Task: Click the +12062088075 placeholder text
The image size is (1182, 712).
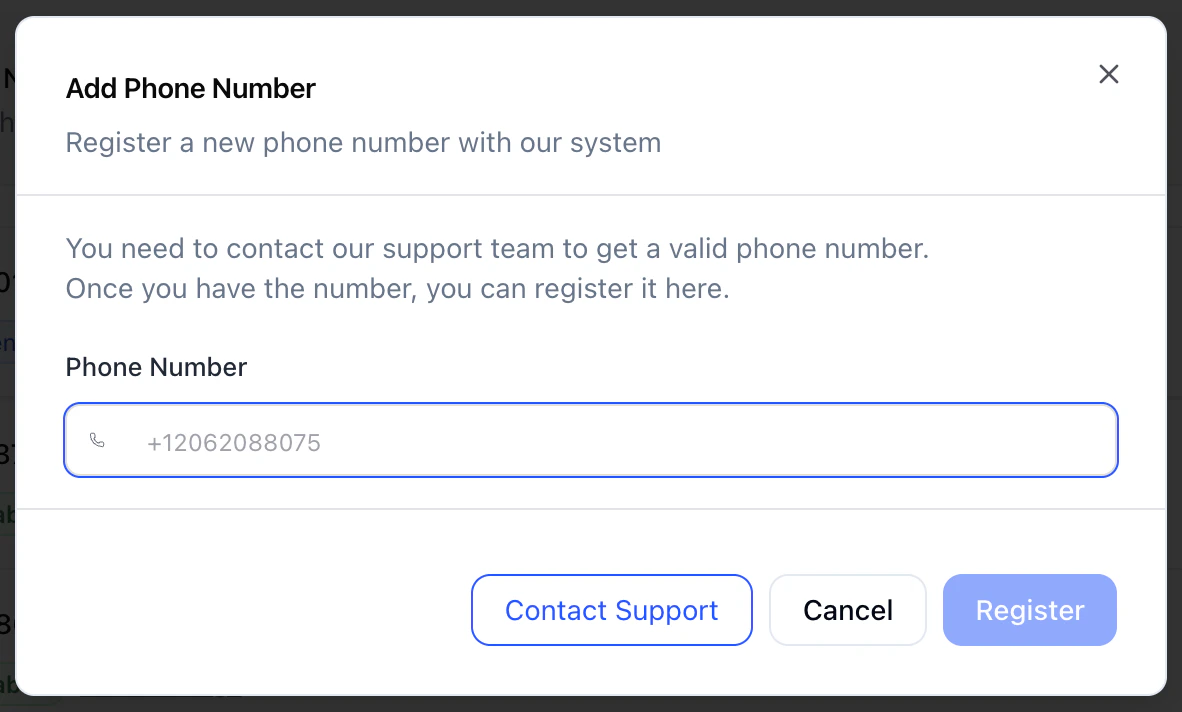Action: [234, 442]
